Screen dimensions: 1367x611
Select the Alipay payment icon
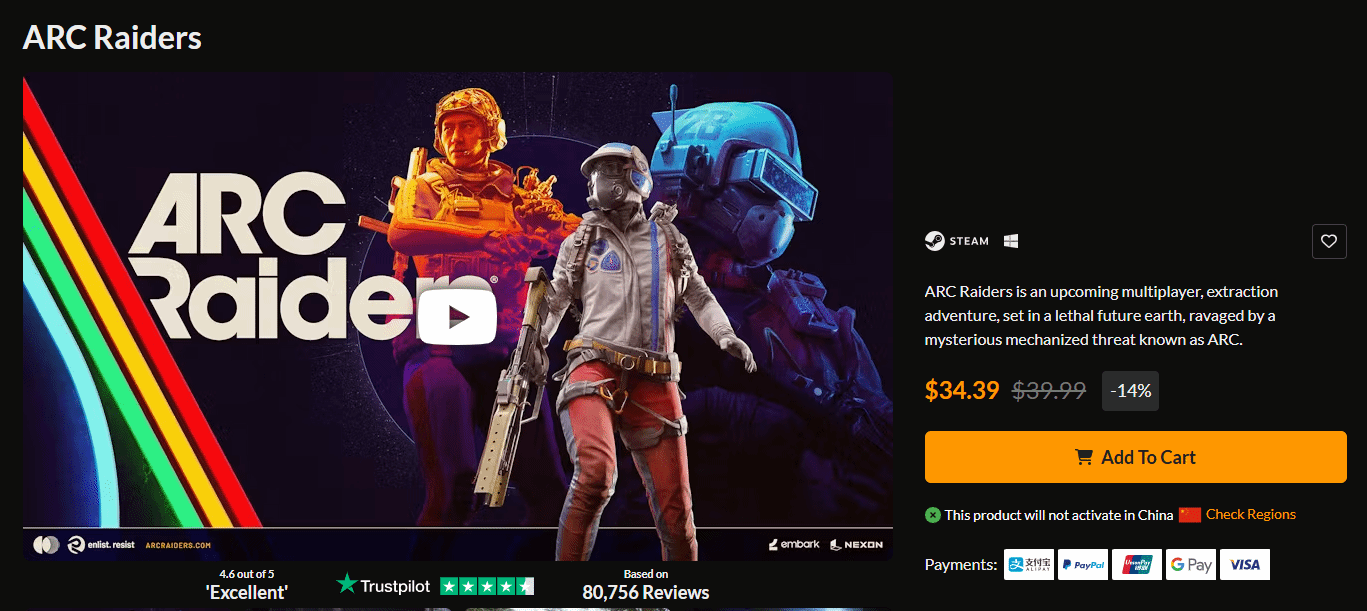pos(1029,564)
